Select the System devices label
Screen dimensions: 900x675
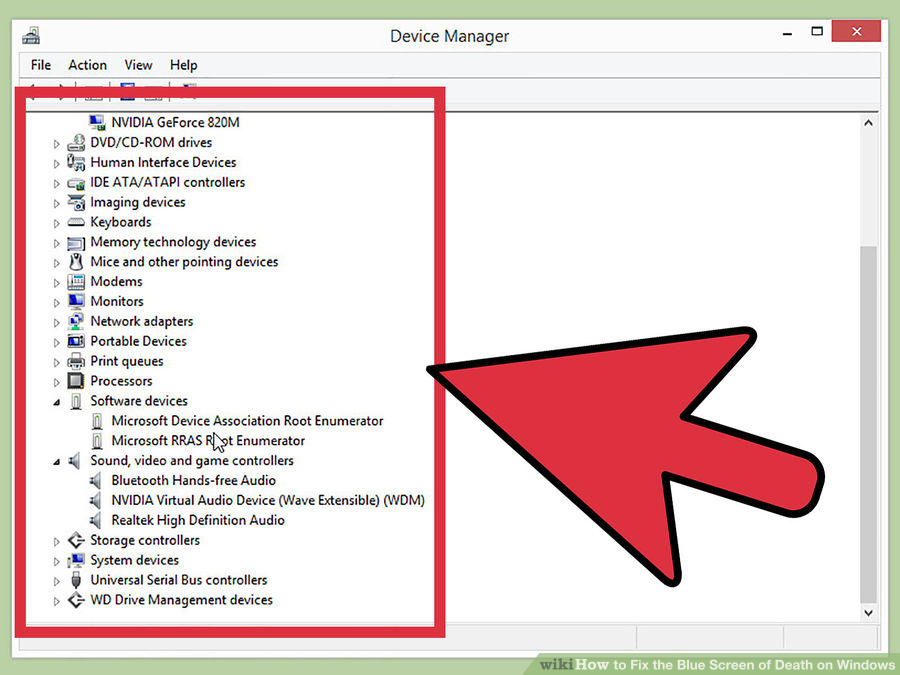[x=134, y=560]
